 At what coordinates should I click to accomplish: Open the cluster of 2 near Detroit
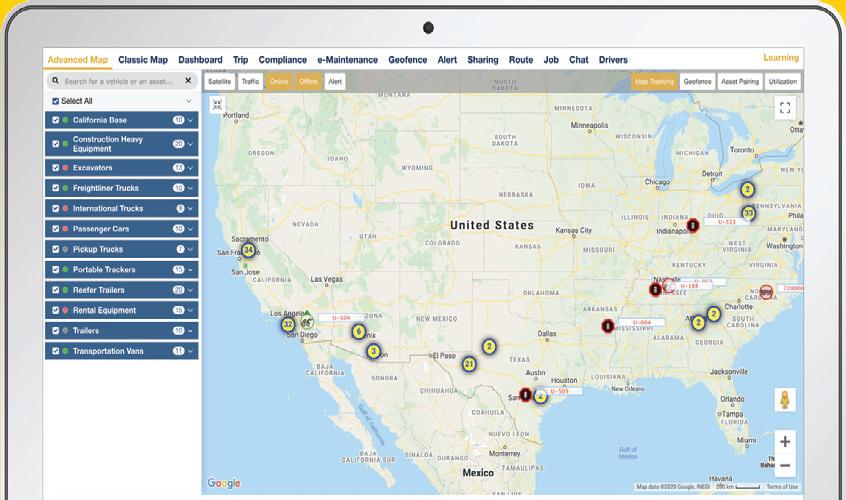tap(747, 189)
